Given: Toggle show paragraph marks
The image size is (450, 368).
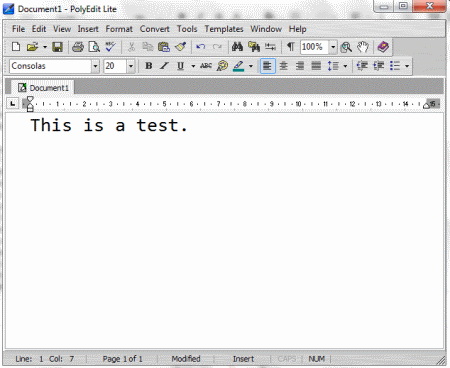Looking at the screenshot, I should (x=291, y=47).
